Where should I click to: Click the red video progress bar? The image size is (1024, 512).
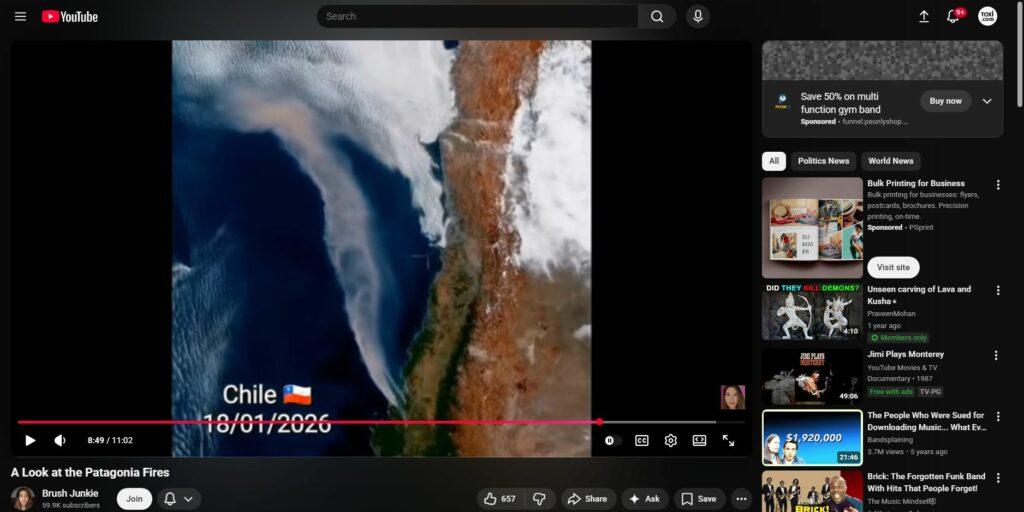click(300, 422)
